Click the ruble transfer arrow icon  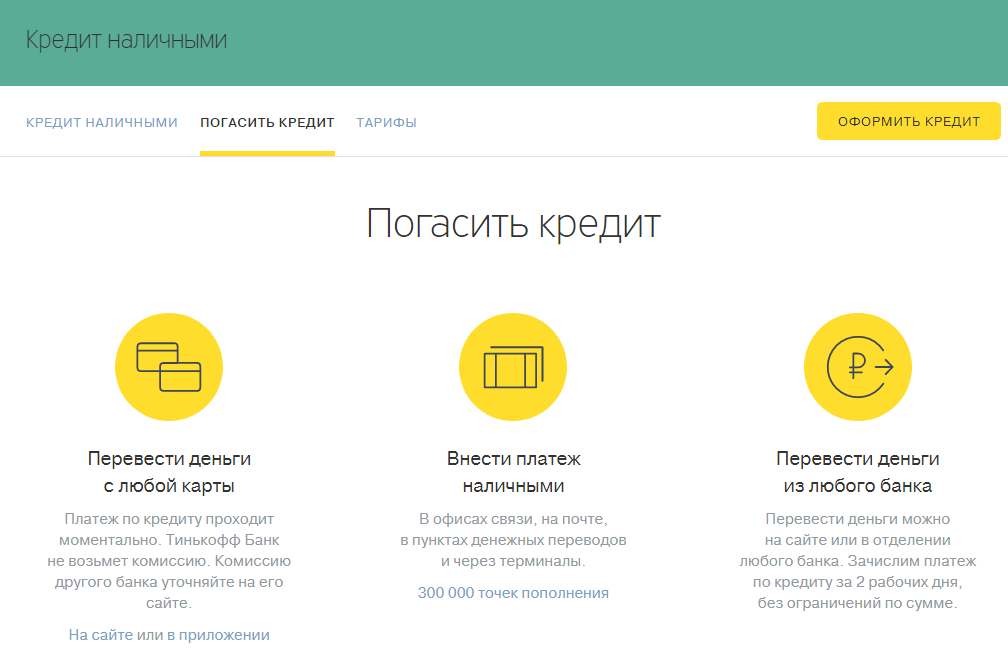(858, 367)
